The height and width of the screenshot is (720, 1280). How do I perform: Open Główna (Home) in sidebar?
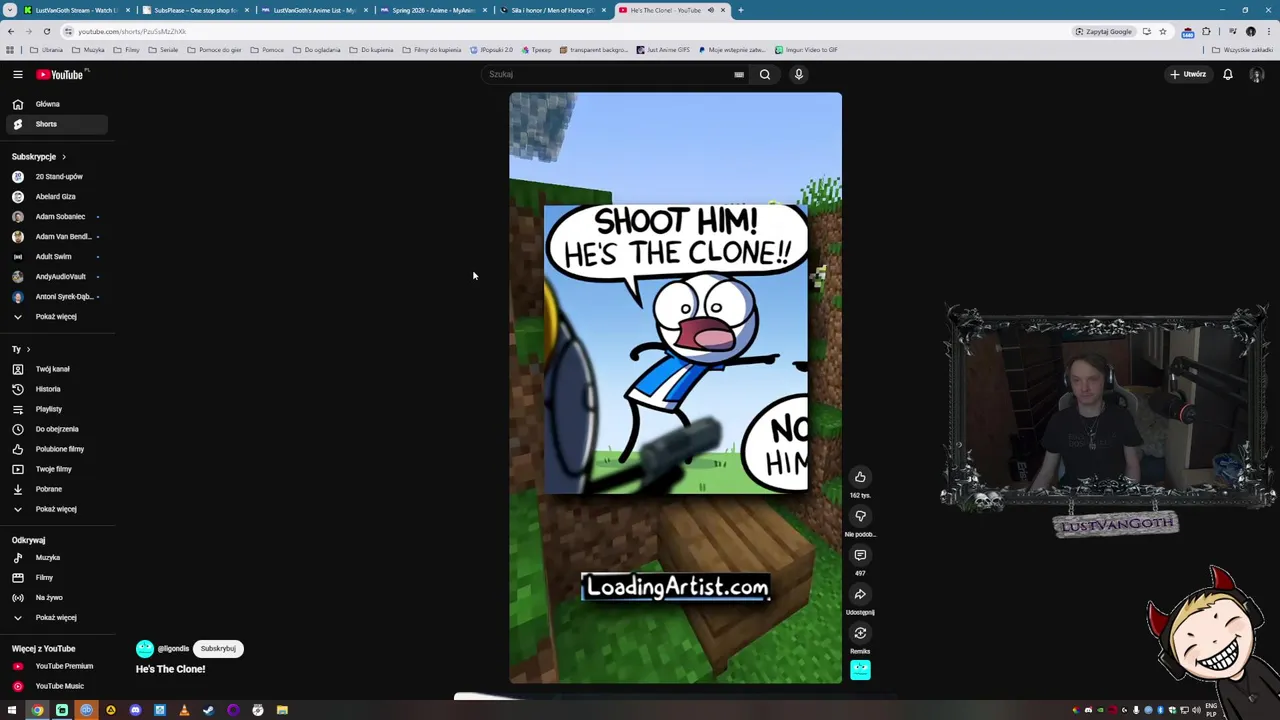click(x=57, y=104)
